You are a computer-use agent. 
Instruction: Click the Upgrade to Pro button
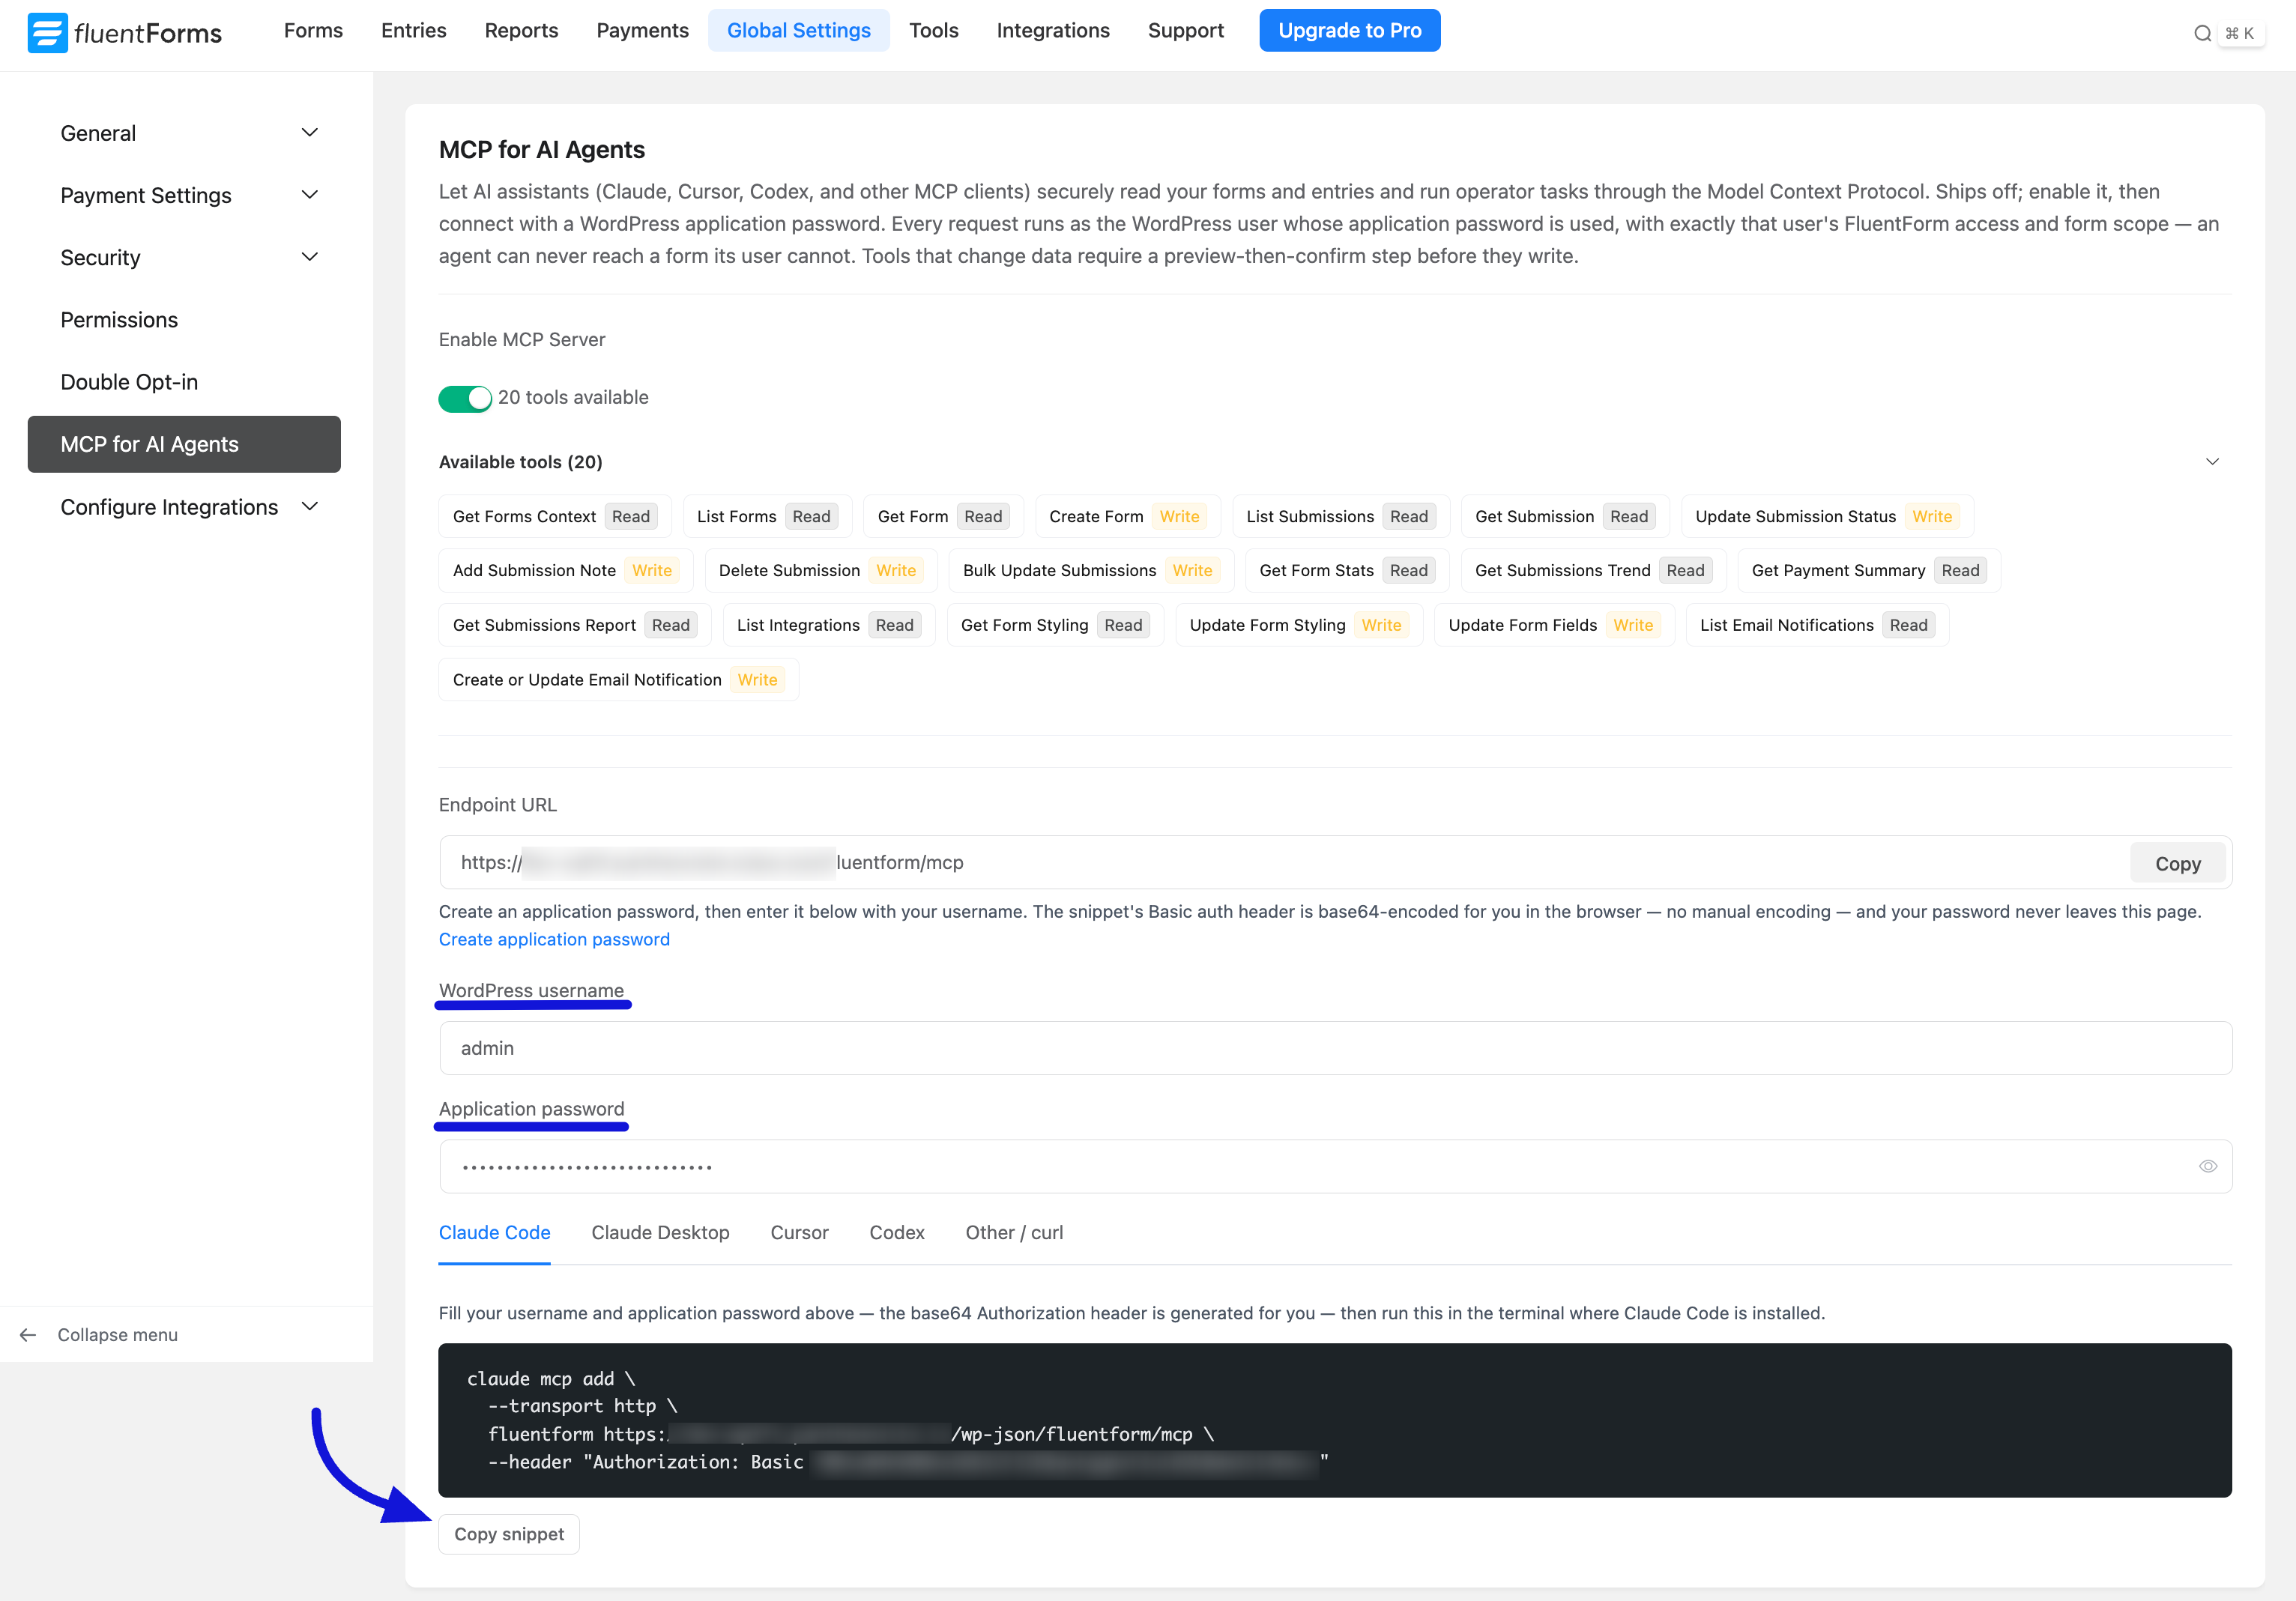click(x=1350, y=31)
